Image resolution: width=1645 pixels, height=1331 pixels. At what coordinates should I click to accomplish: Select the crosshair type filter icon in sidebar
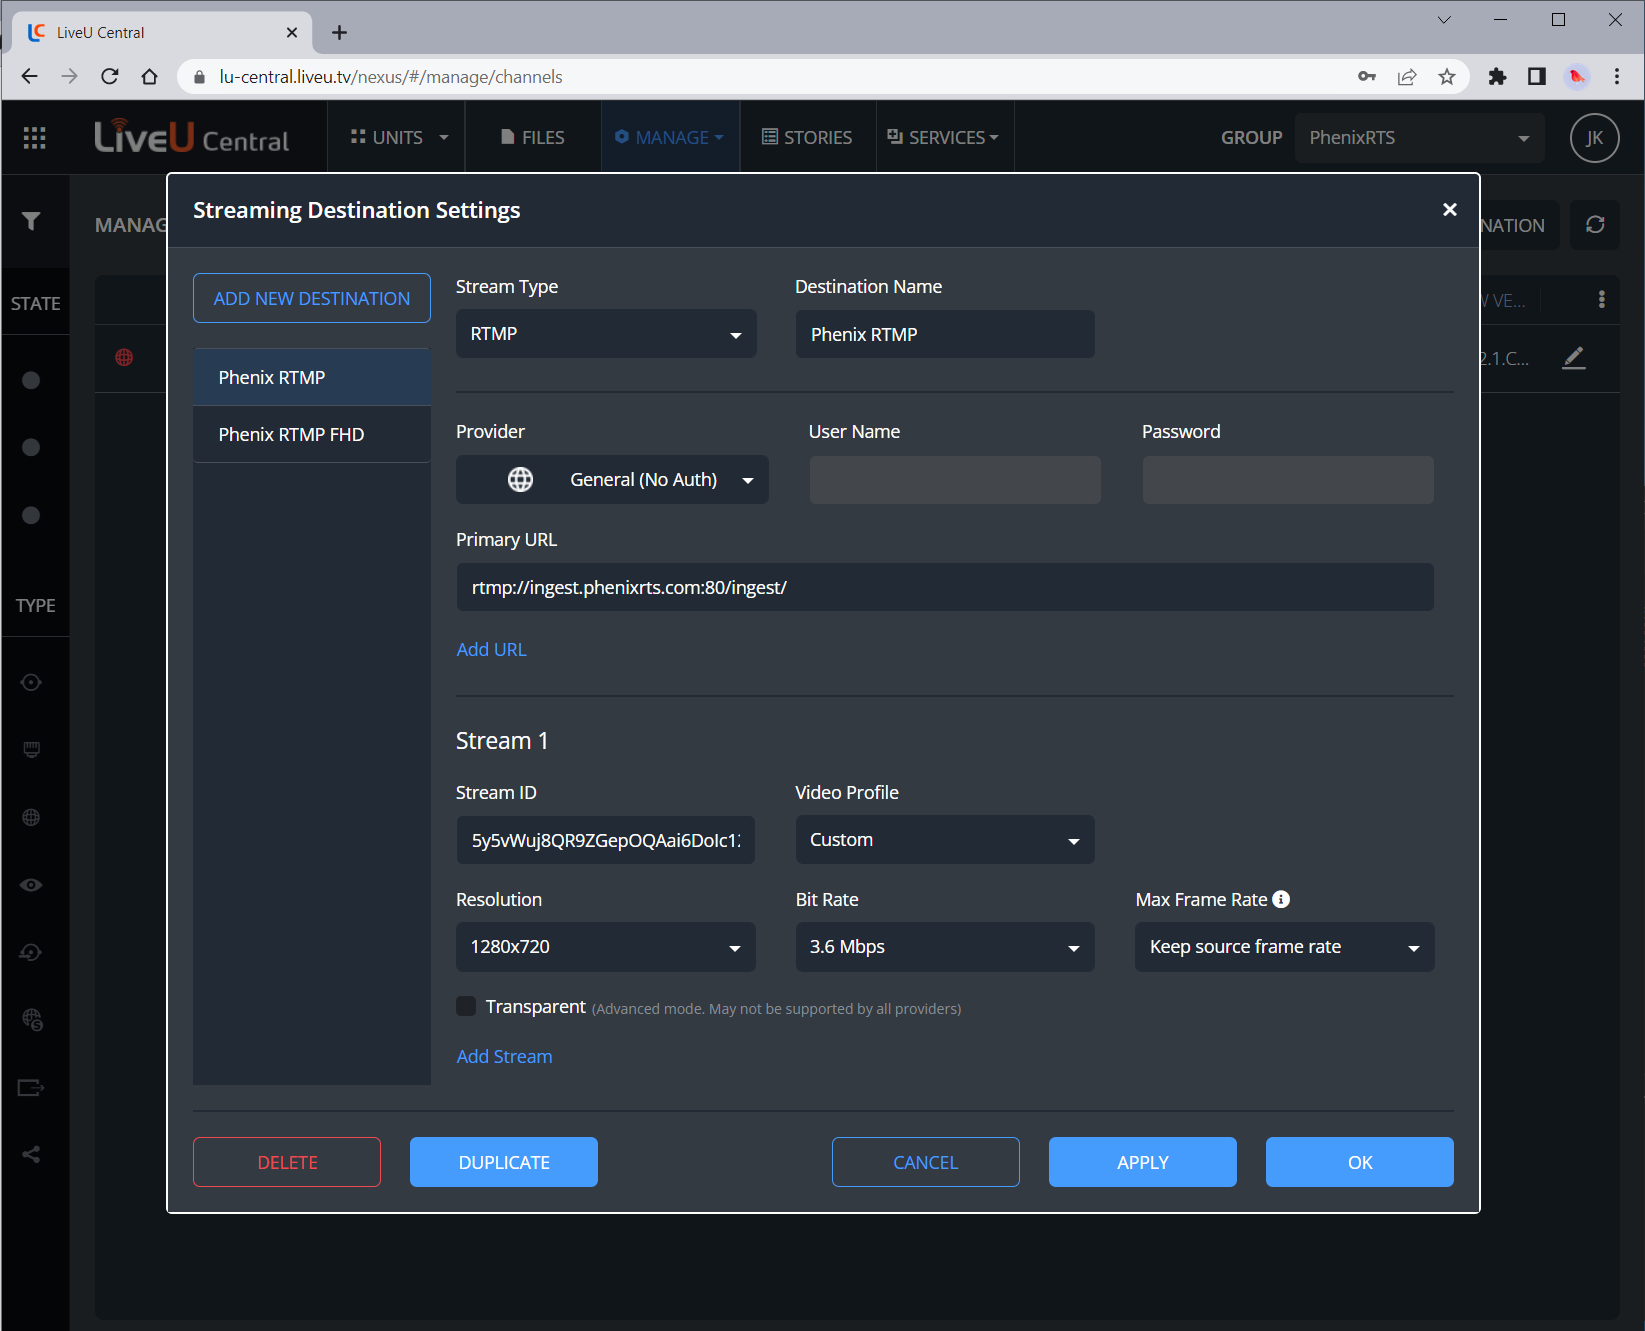[x=31, y=682]
